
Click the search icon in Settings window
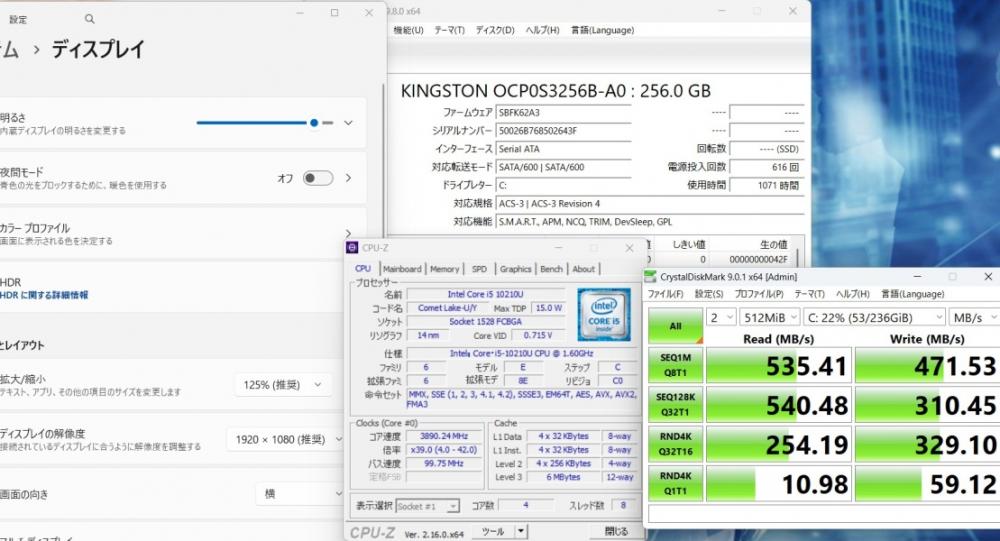(x=90, y=19)
